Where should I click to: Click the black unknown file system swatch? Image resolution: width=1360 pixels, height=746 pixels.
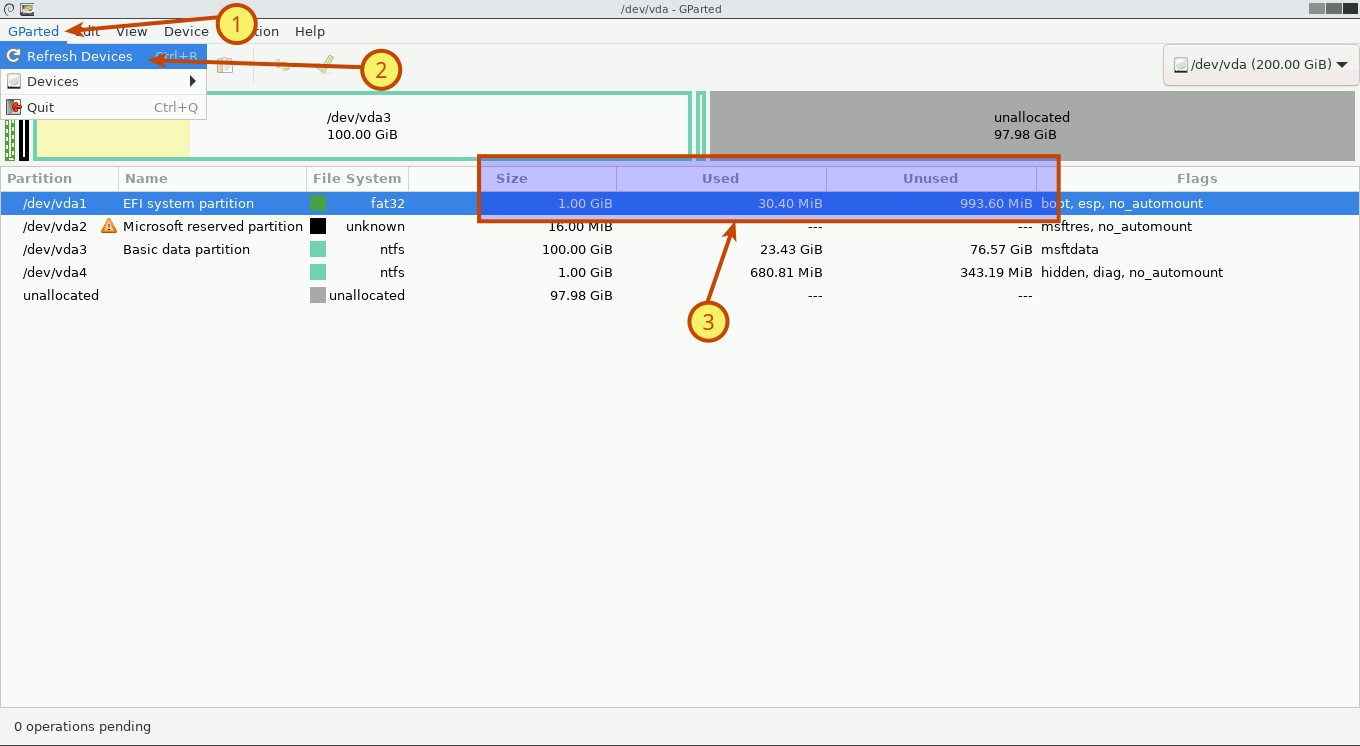[318, 226]
